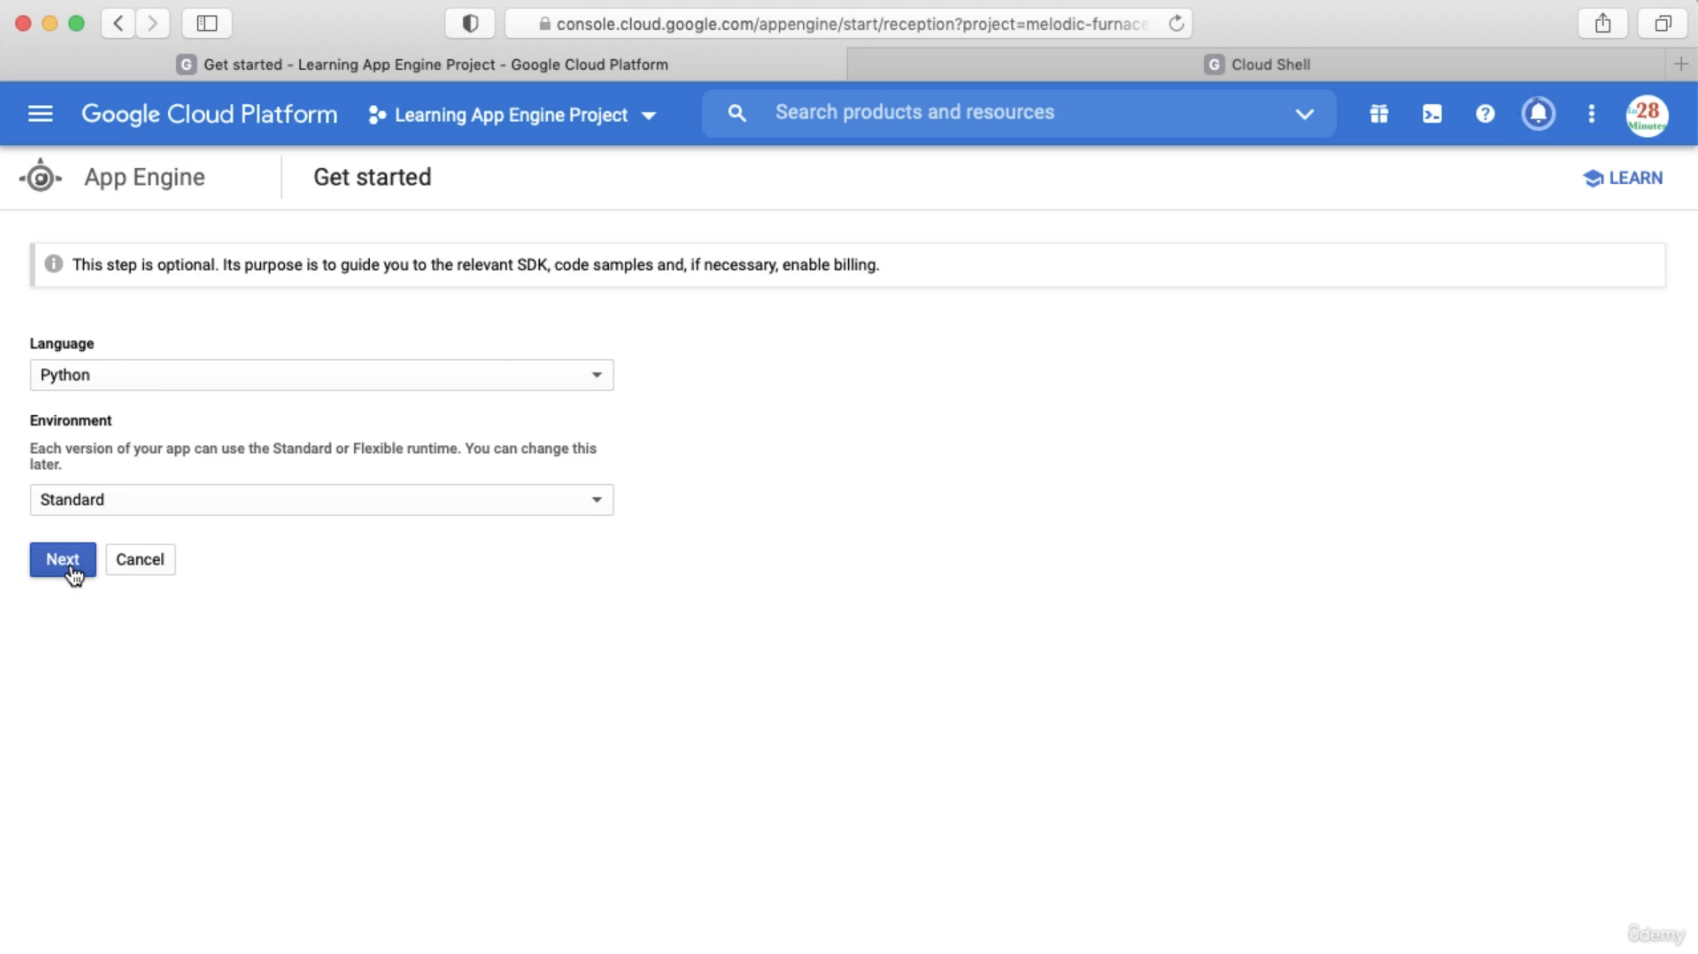The width and height of the screenshot is (1698, 954).
Task: Open the notifications bell
Action: point(1538,114)
